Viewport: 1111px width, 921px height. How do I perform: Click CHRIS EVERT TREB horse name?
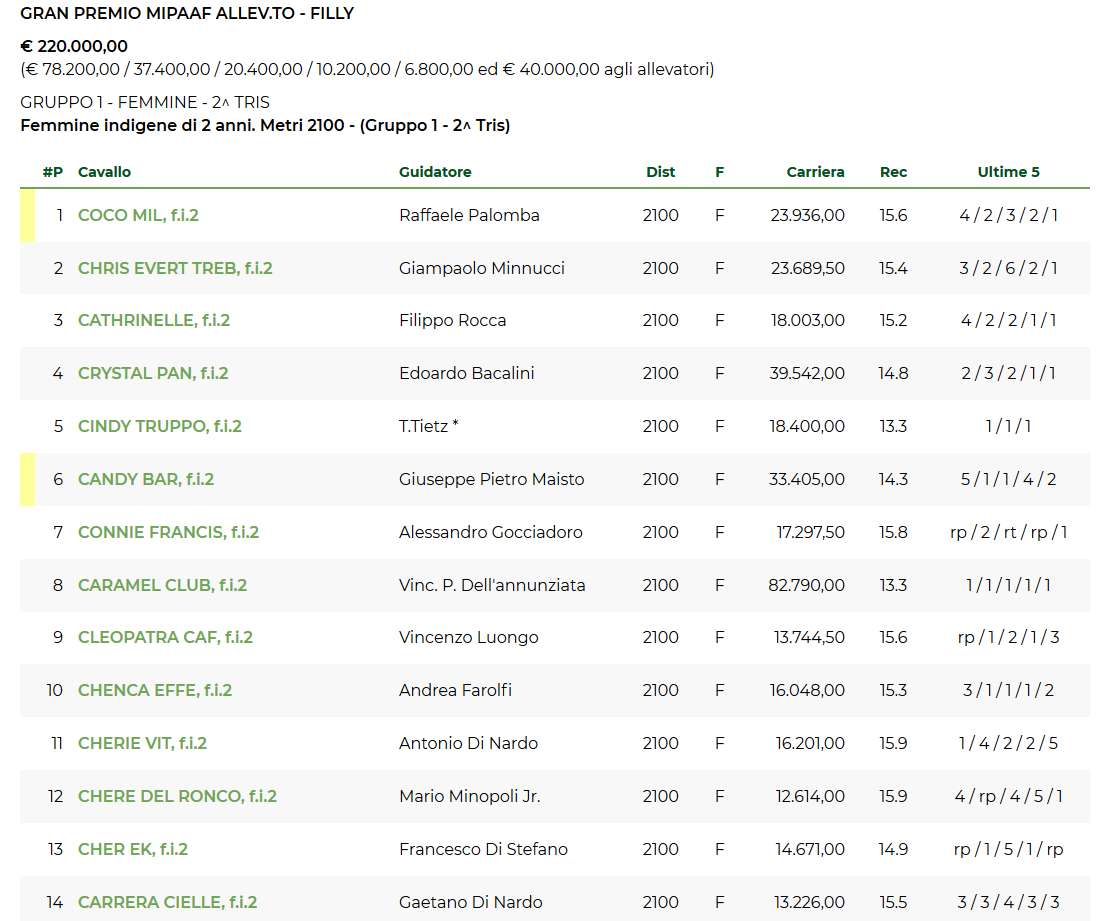click(x=175, y=268)
